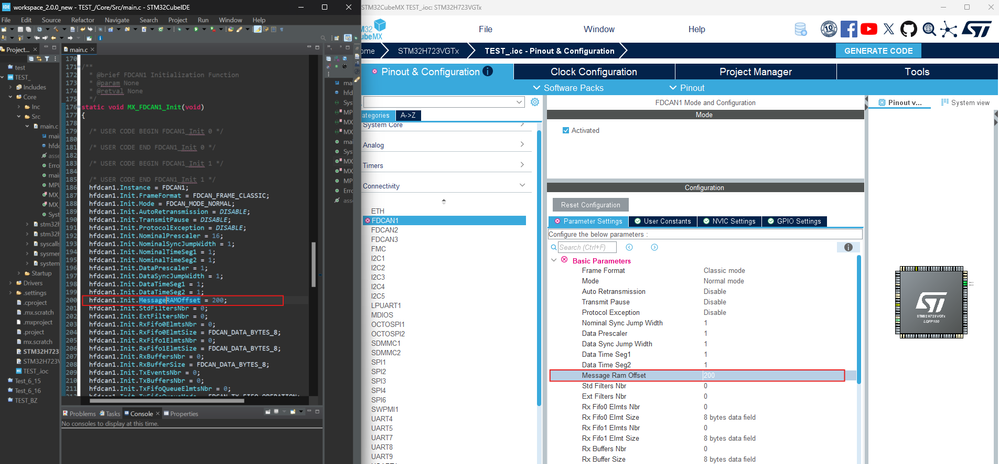Screen dimensions: 999x464
Task: Switch to the Project Manager tab
Action: coord(756,71)
